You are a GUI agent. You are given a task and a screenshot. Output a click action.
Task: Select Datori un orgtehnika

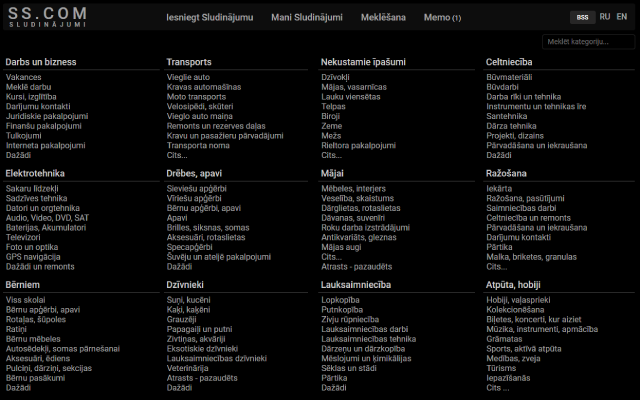44,208
